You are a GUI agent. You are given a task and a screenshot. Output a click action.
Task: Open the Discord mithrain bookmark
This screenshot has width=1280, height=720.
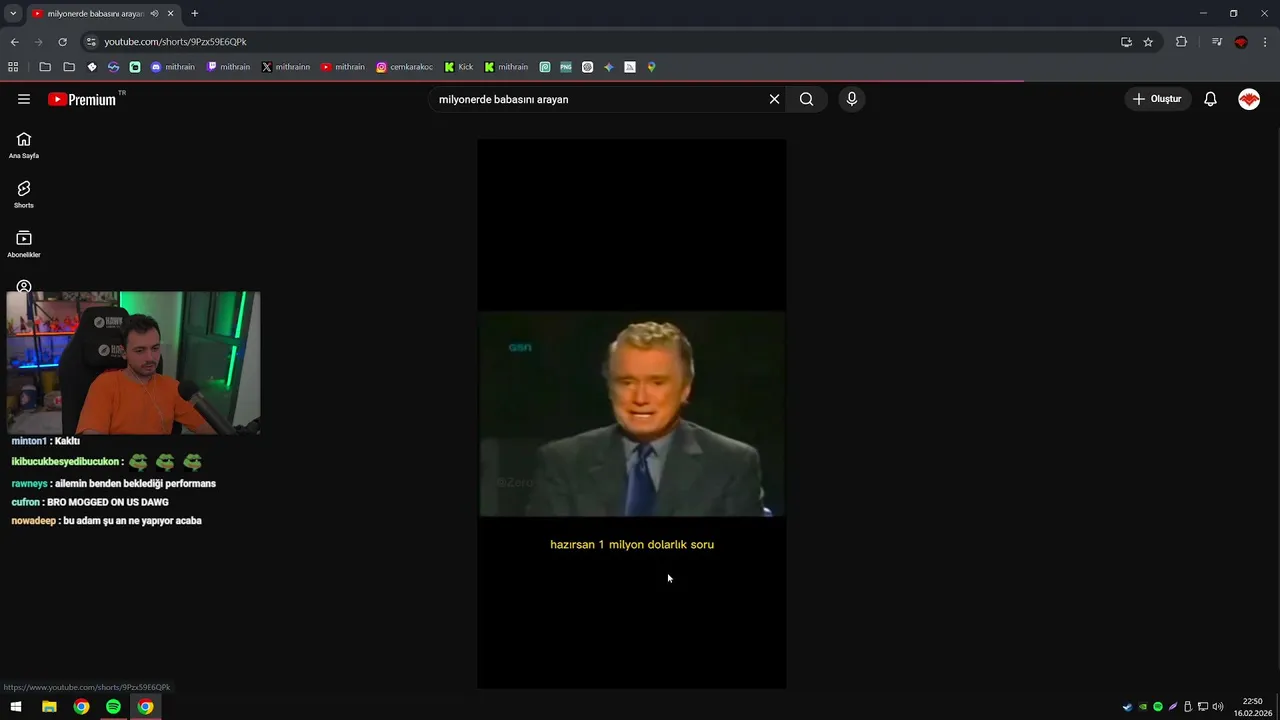(172, 67)
